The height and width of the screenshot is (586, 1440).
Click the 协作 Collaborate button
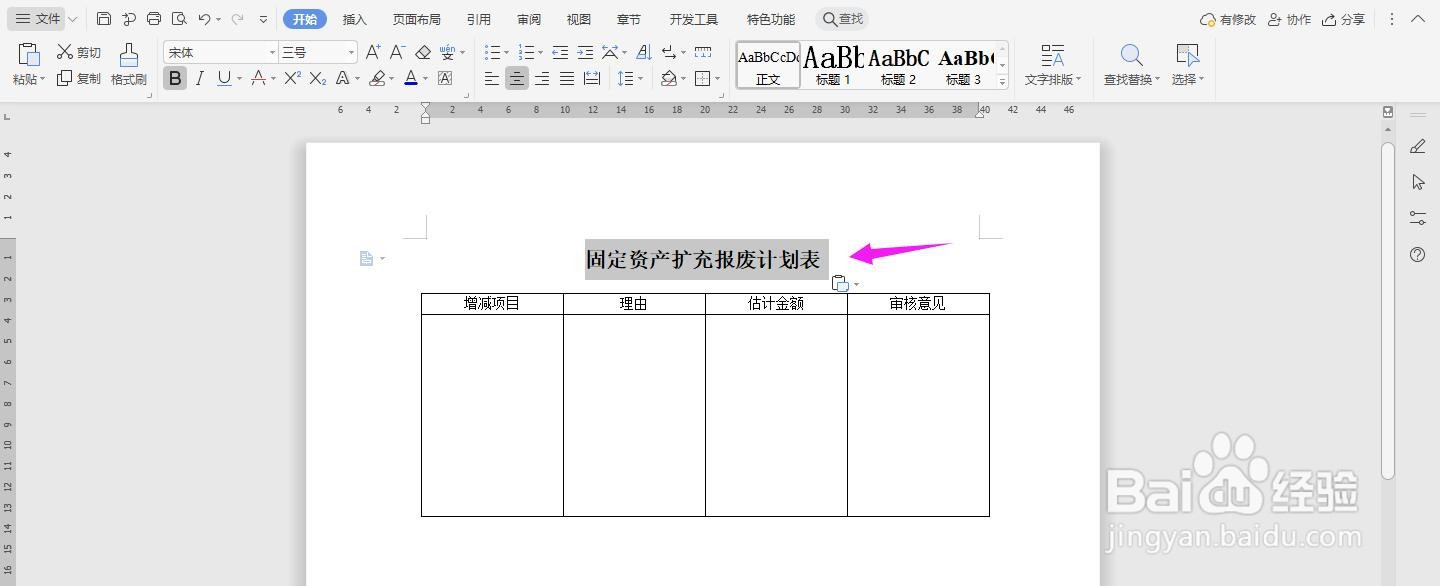point(1289,19)
